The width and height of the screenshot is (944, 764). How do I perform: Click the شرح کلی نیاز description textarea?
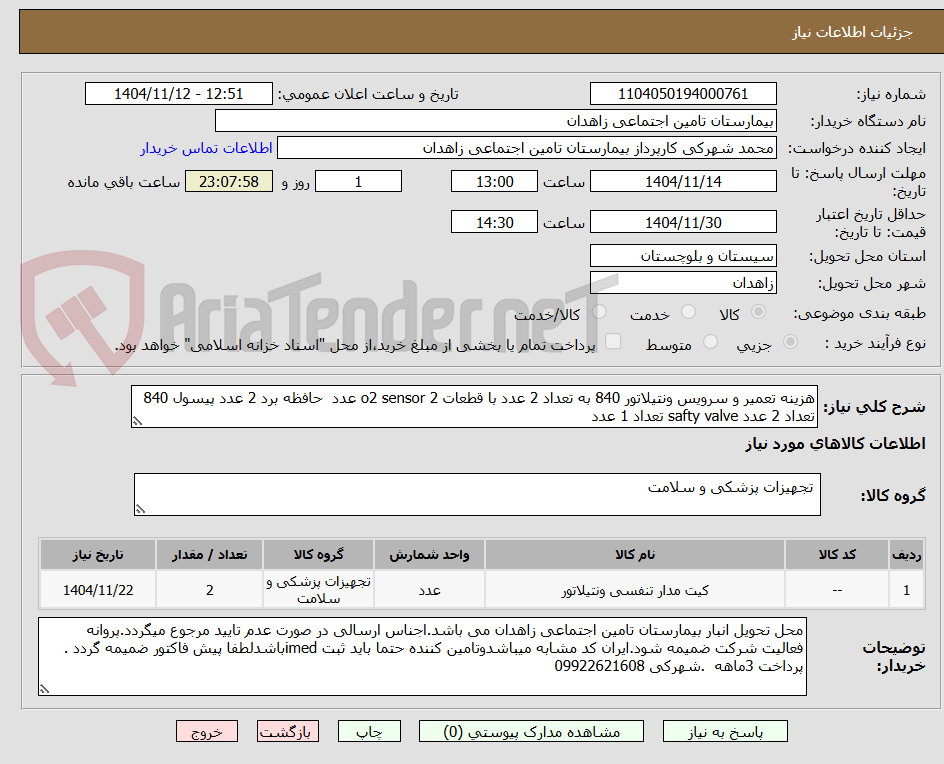coord(474,407)
